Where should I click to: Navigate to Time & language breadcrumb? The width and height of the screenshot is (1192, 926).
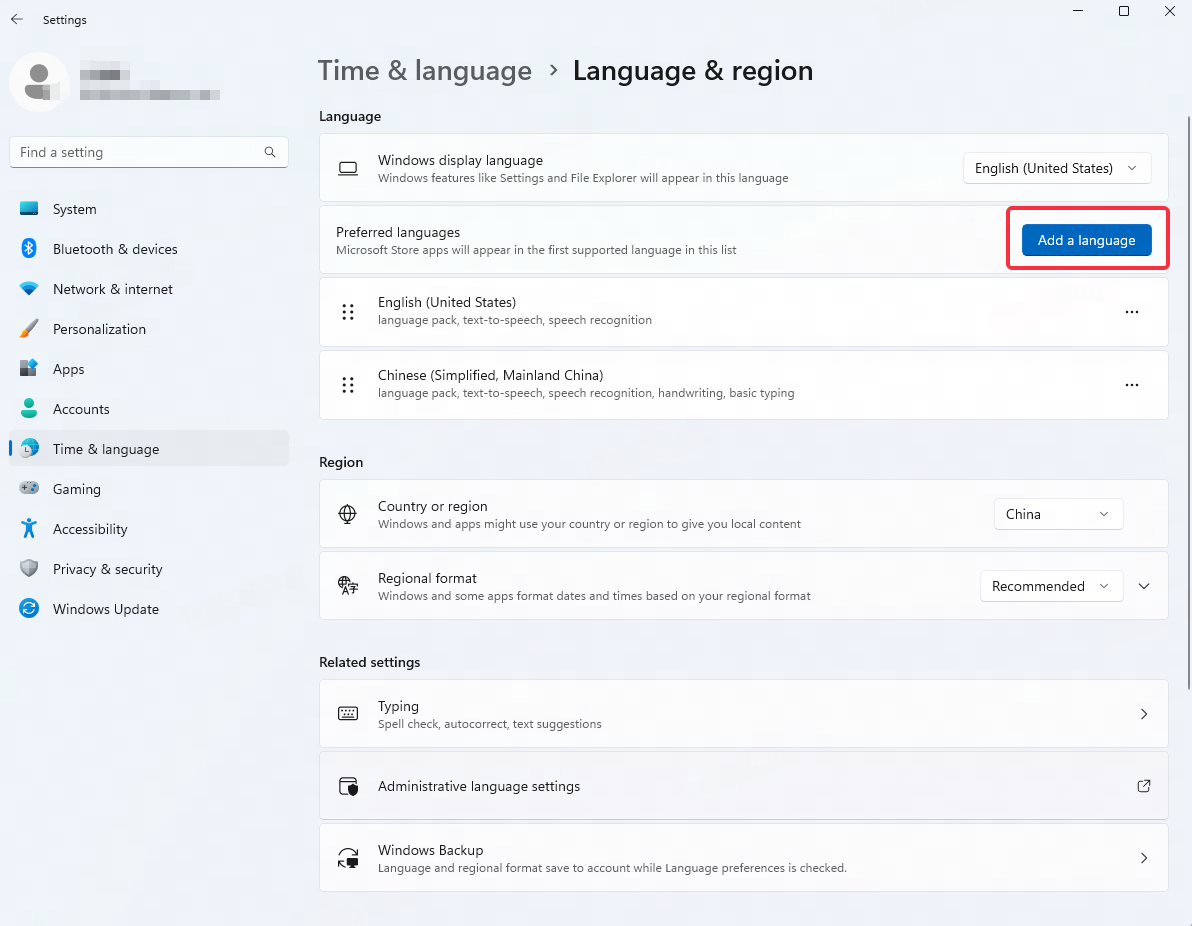(425, 71)
